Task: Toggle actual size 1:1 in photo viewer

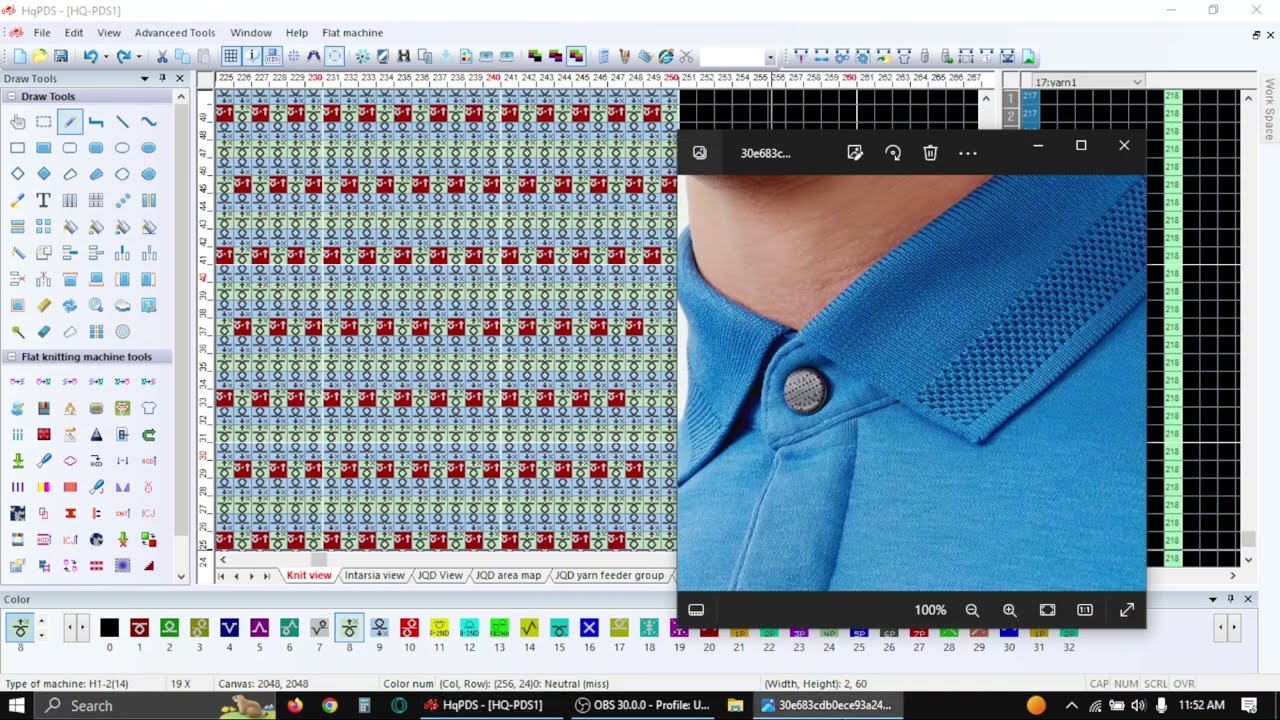Action: click(x=1085, y=610)
